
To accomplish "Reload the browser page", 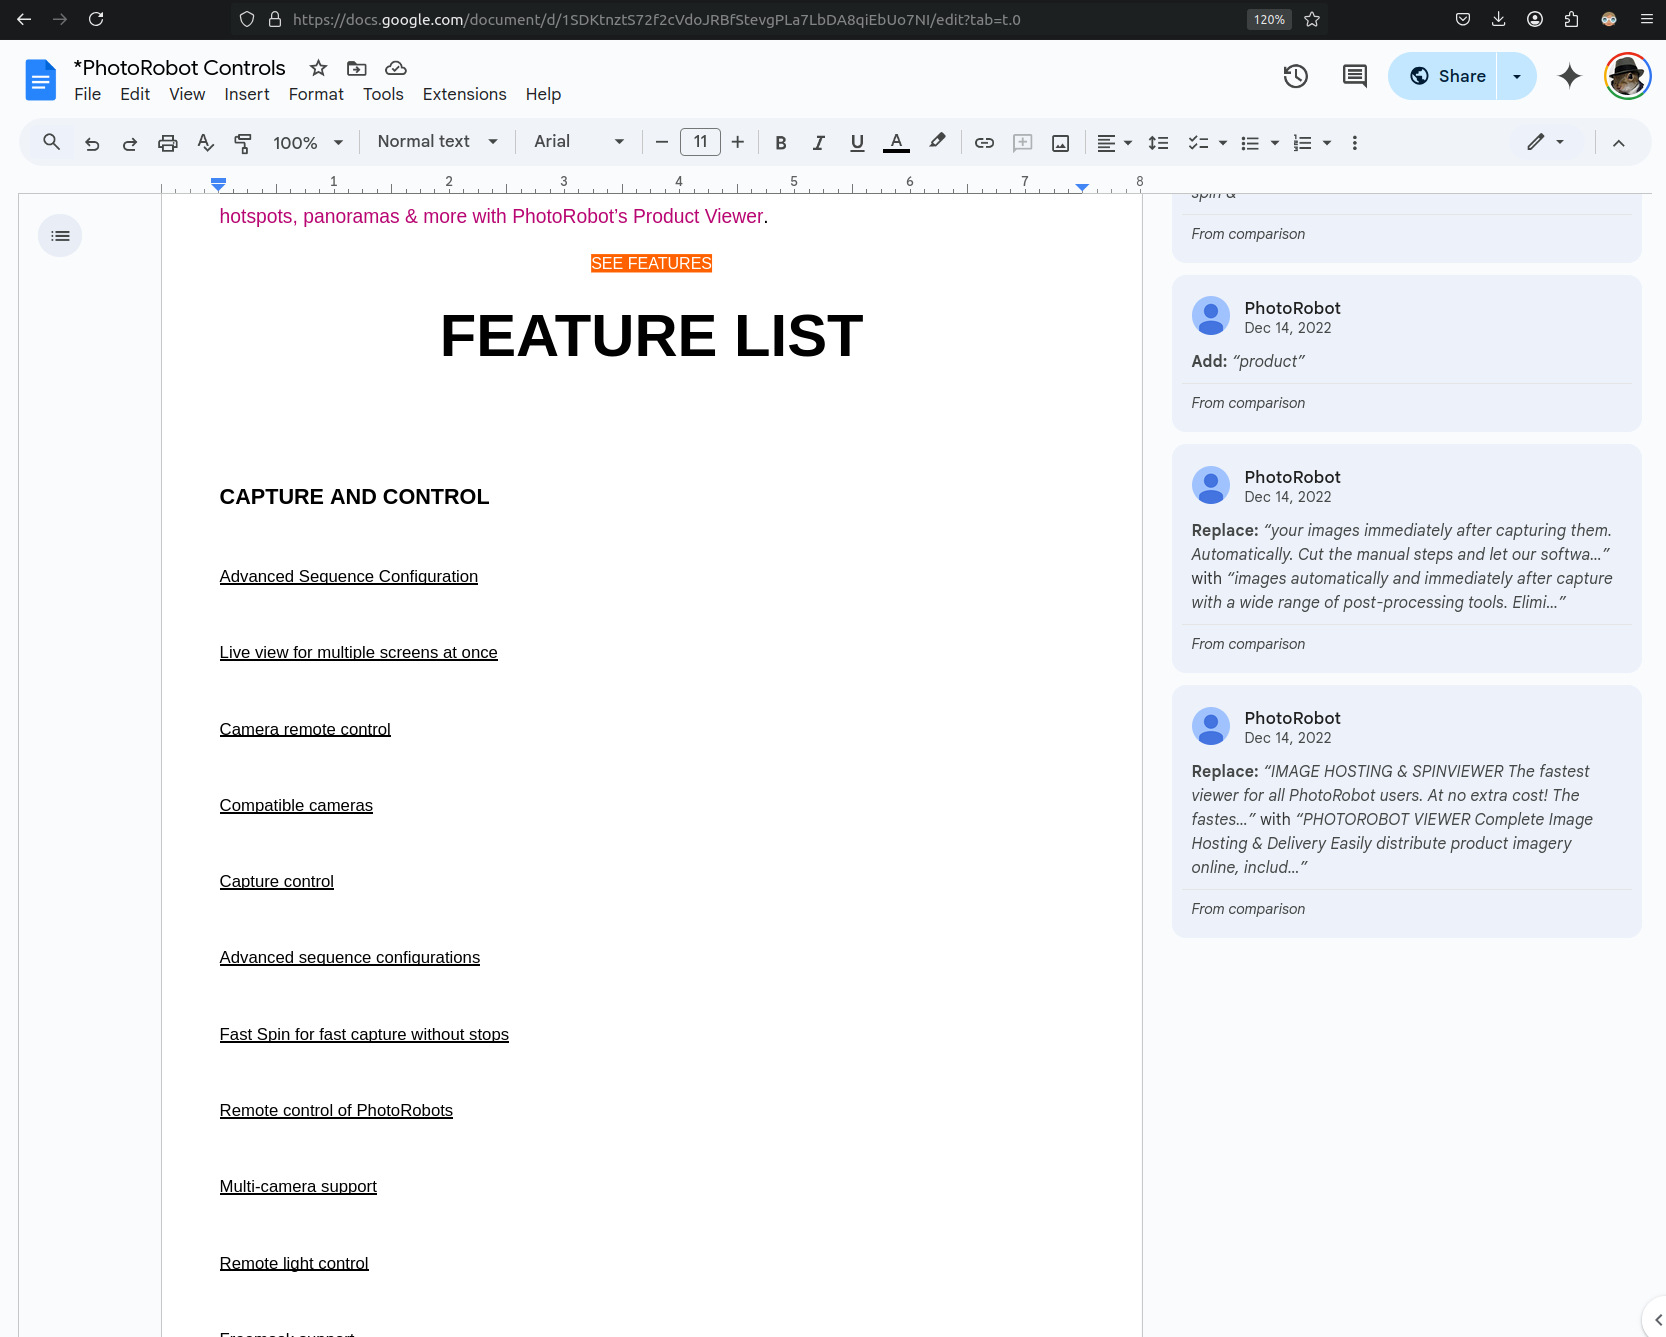I will click(x=96, y=19).
